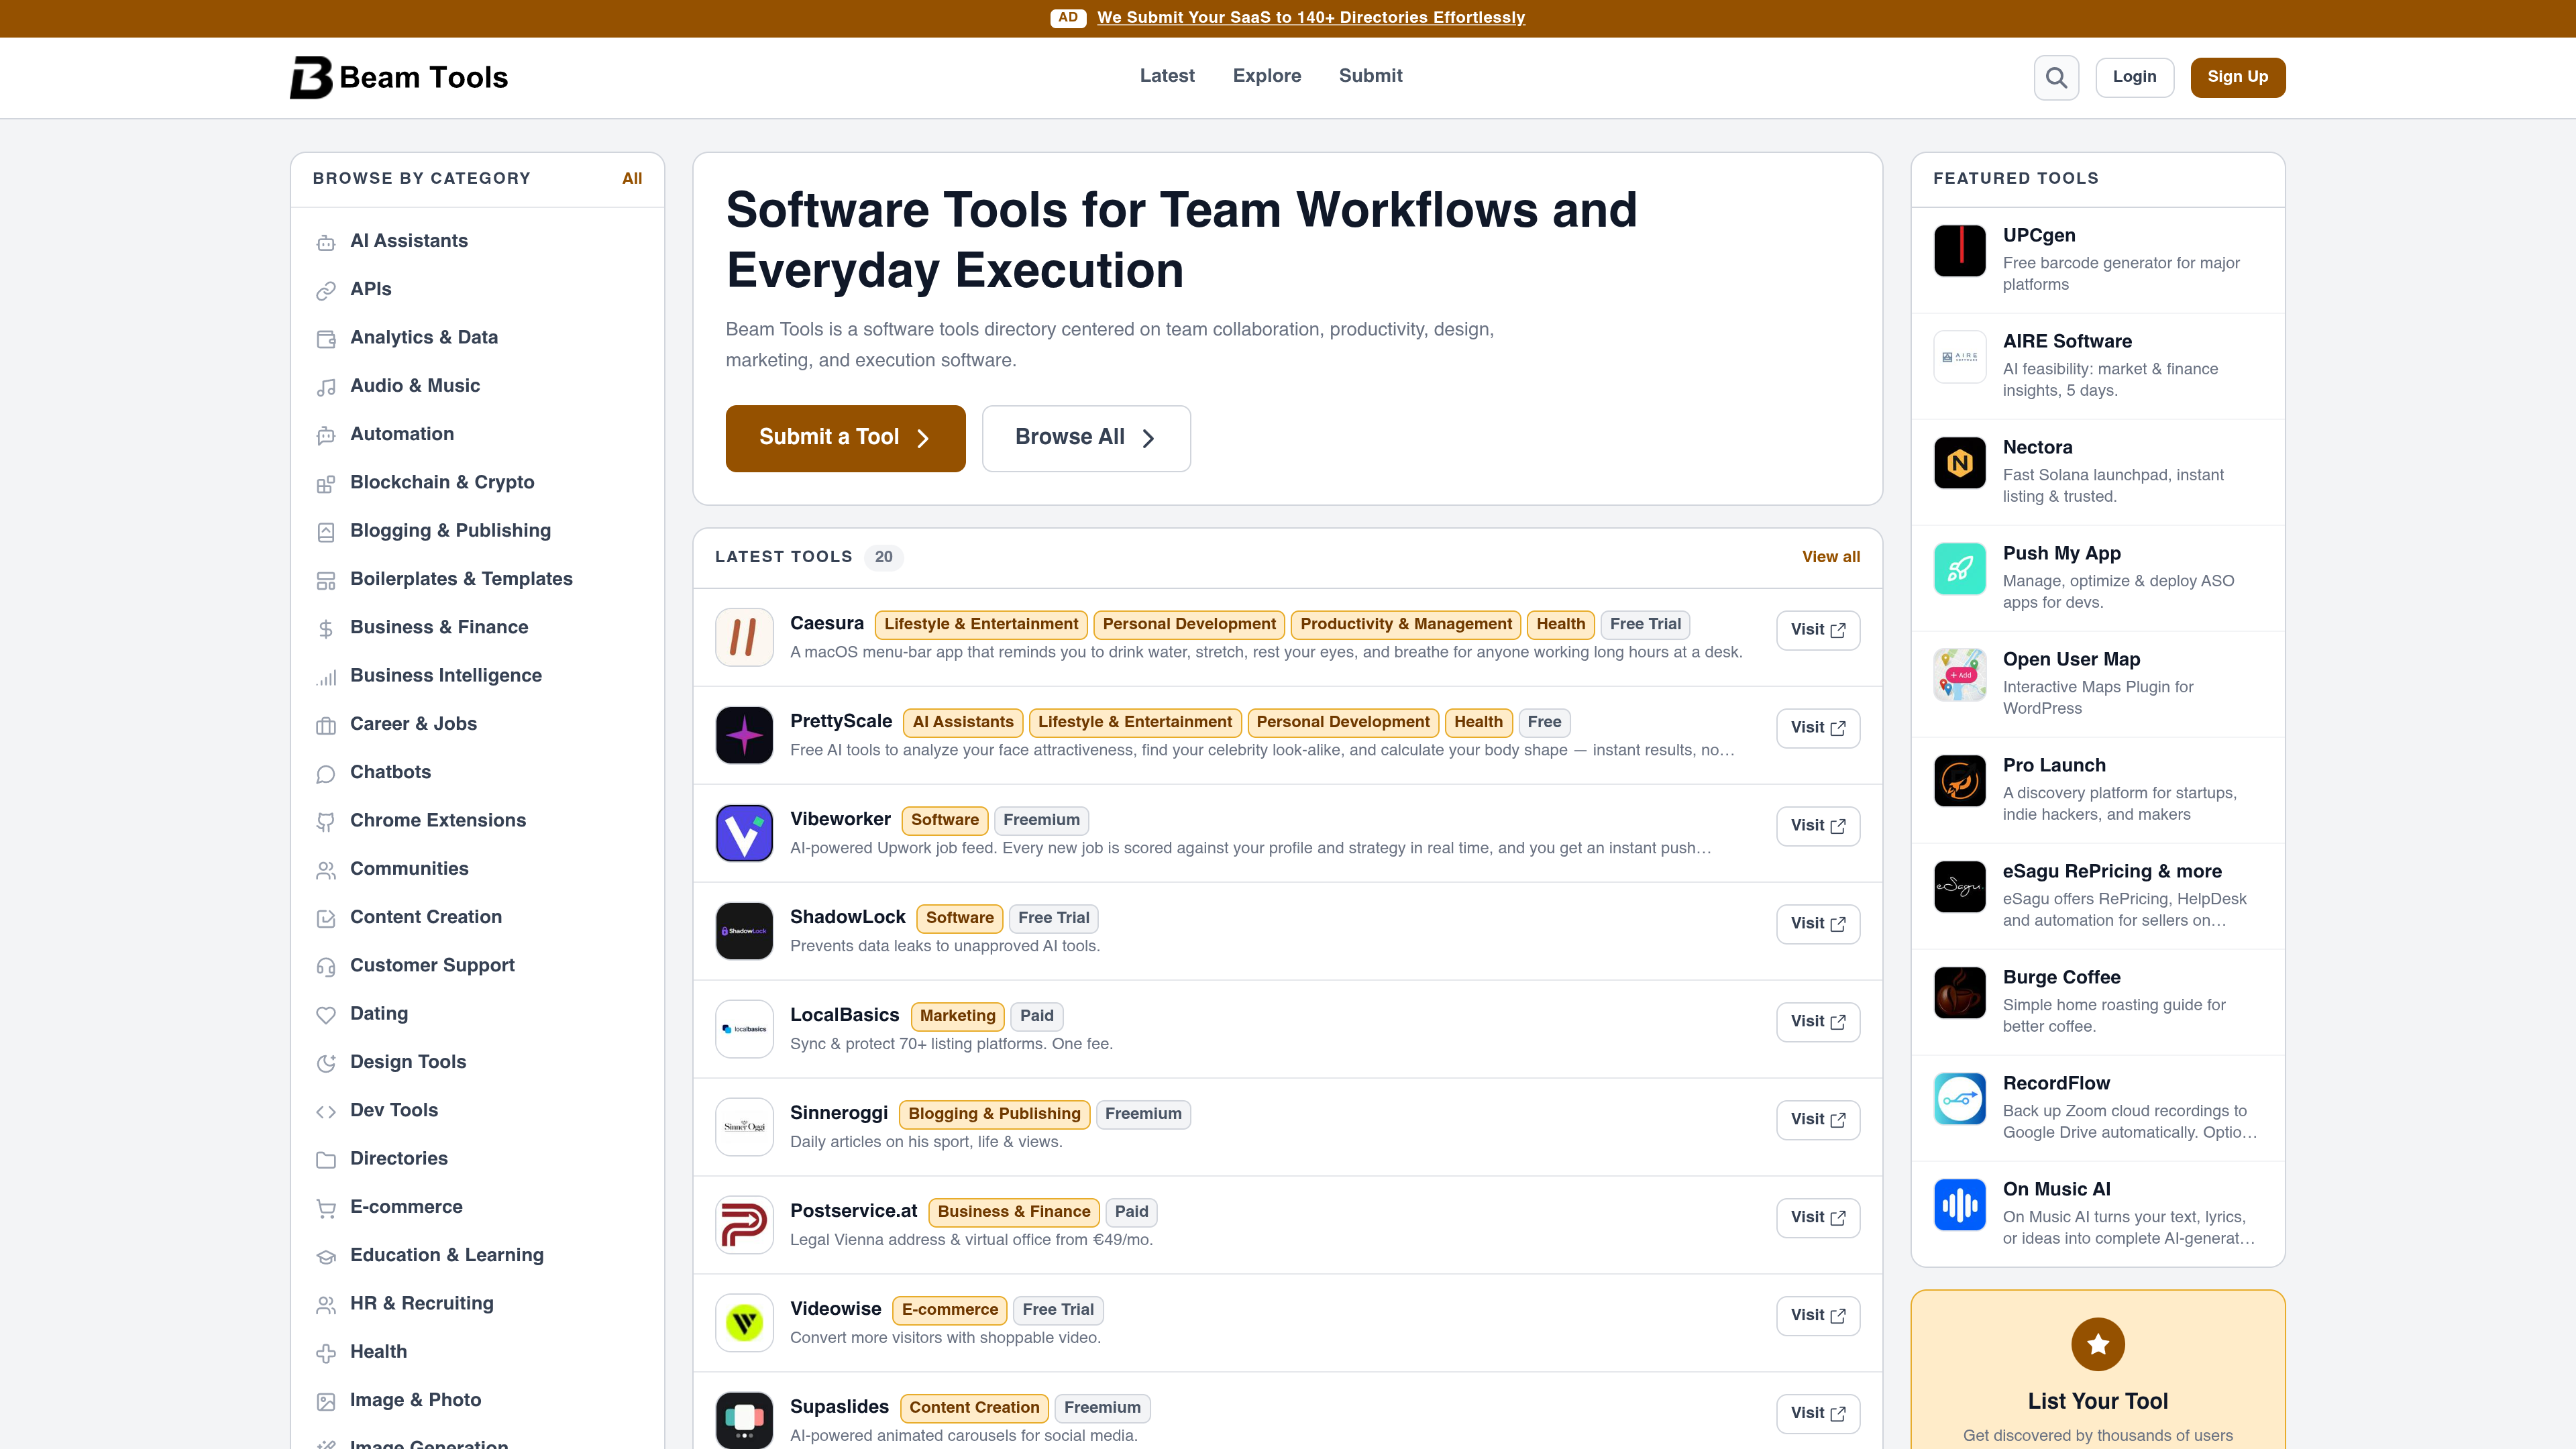The width and height of the screenshot is (2576, 1449).
Task: Open the ad banner directories link
Action: pyautogui.click(x=1310, y=18)
